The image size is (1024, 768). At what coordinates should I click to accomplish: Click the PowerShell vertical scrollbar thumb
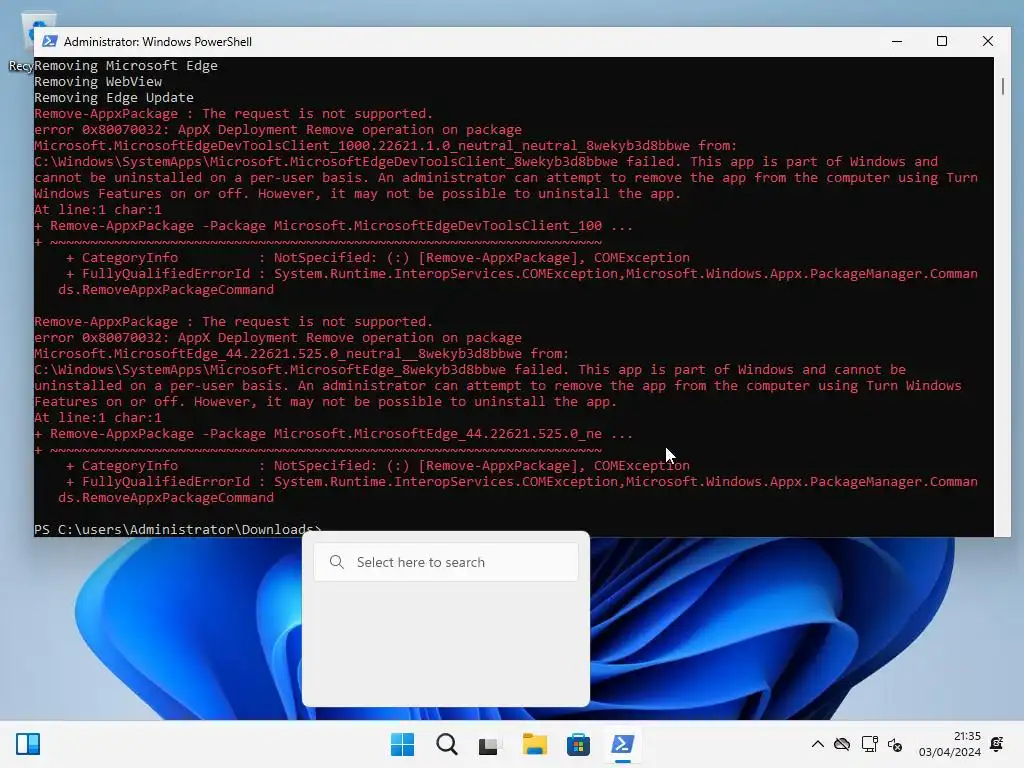tap(1002, 86)
